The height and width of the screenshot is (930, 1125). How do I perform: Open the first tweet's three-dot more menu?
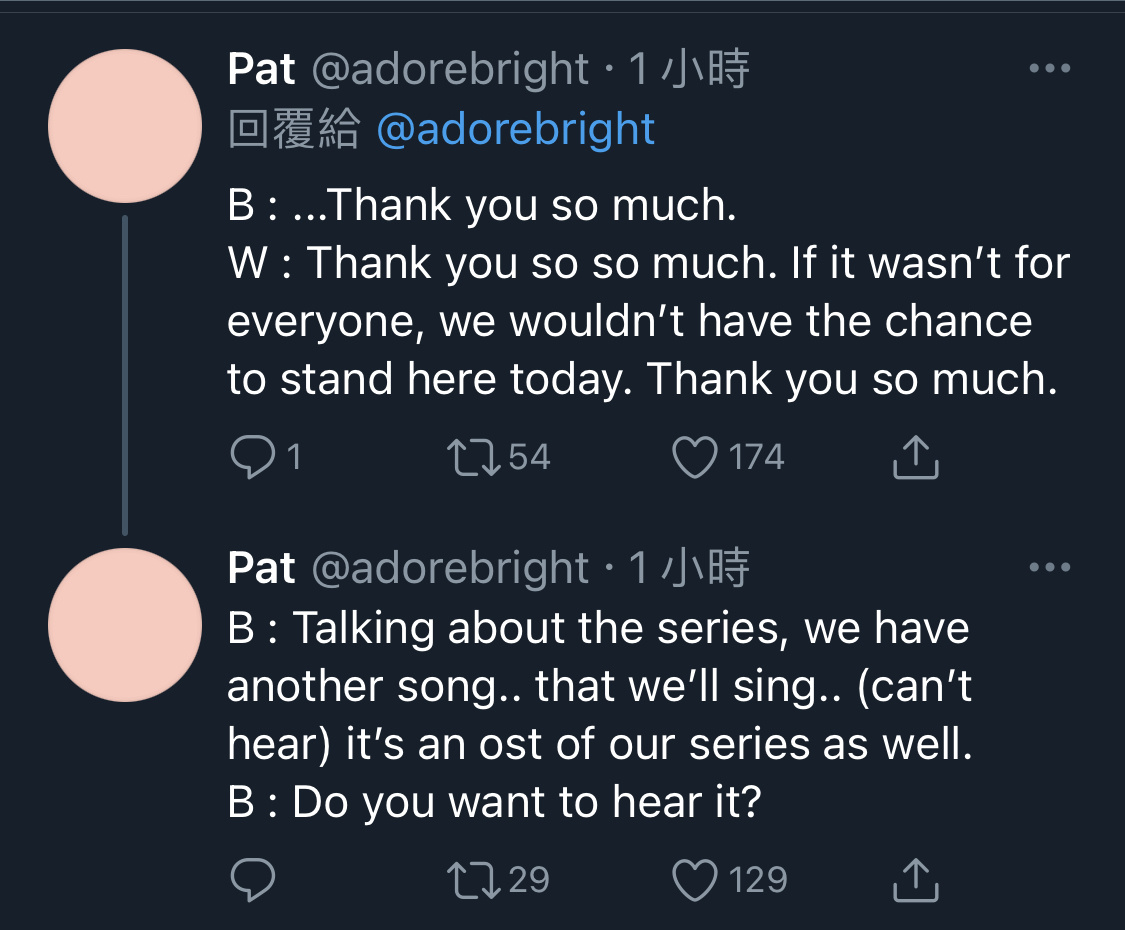(x=1050, y=68)
